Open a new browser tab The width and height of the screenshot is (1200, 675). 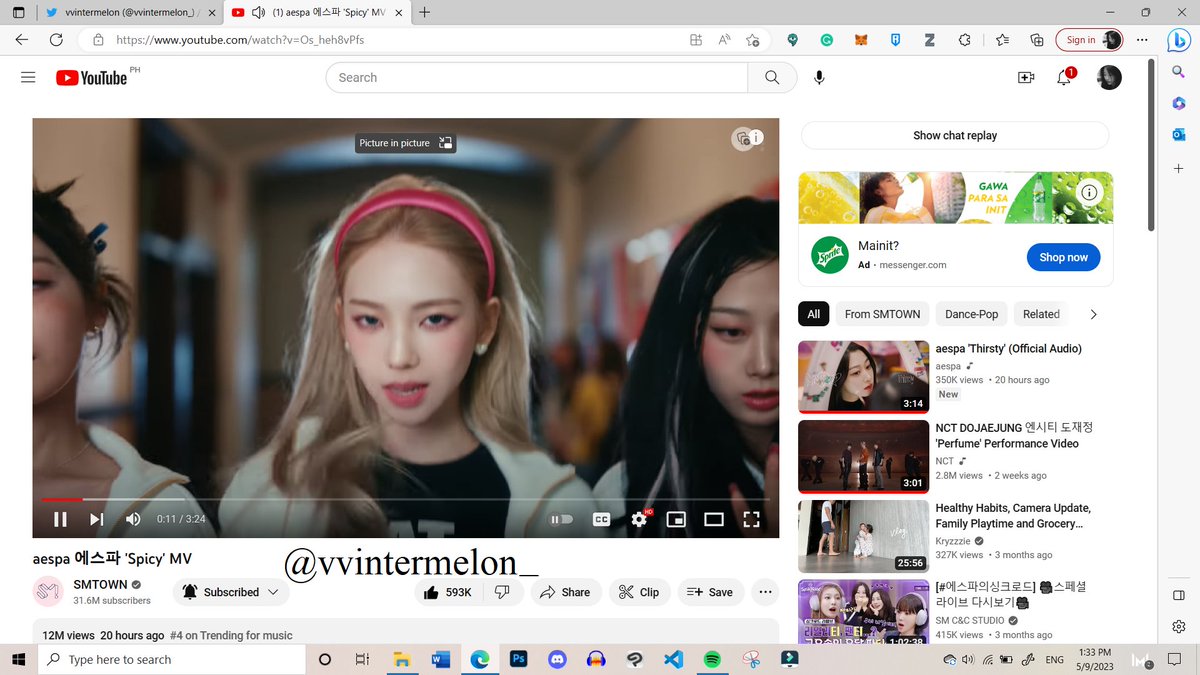pyautogui.click(x=425, y=12)
